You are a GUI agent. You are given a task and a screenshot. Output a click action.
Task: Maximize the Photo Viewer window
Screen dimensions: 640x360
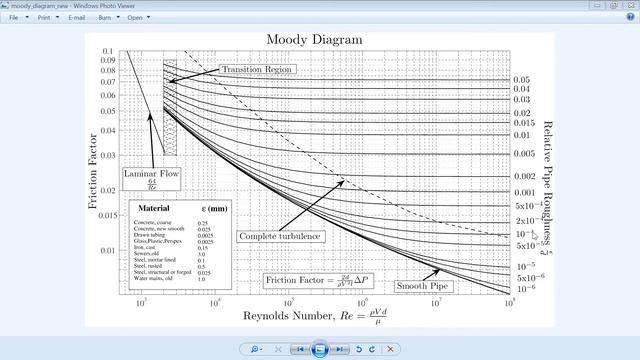coord(613,5)
